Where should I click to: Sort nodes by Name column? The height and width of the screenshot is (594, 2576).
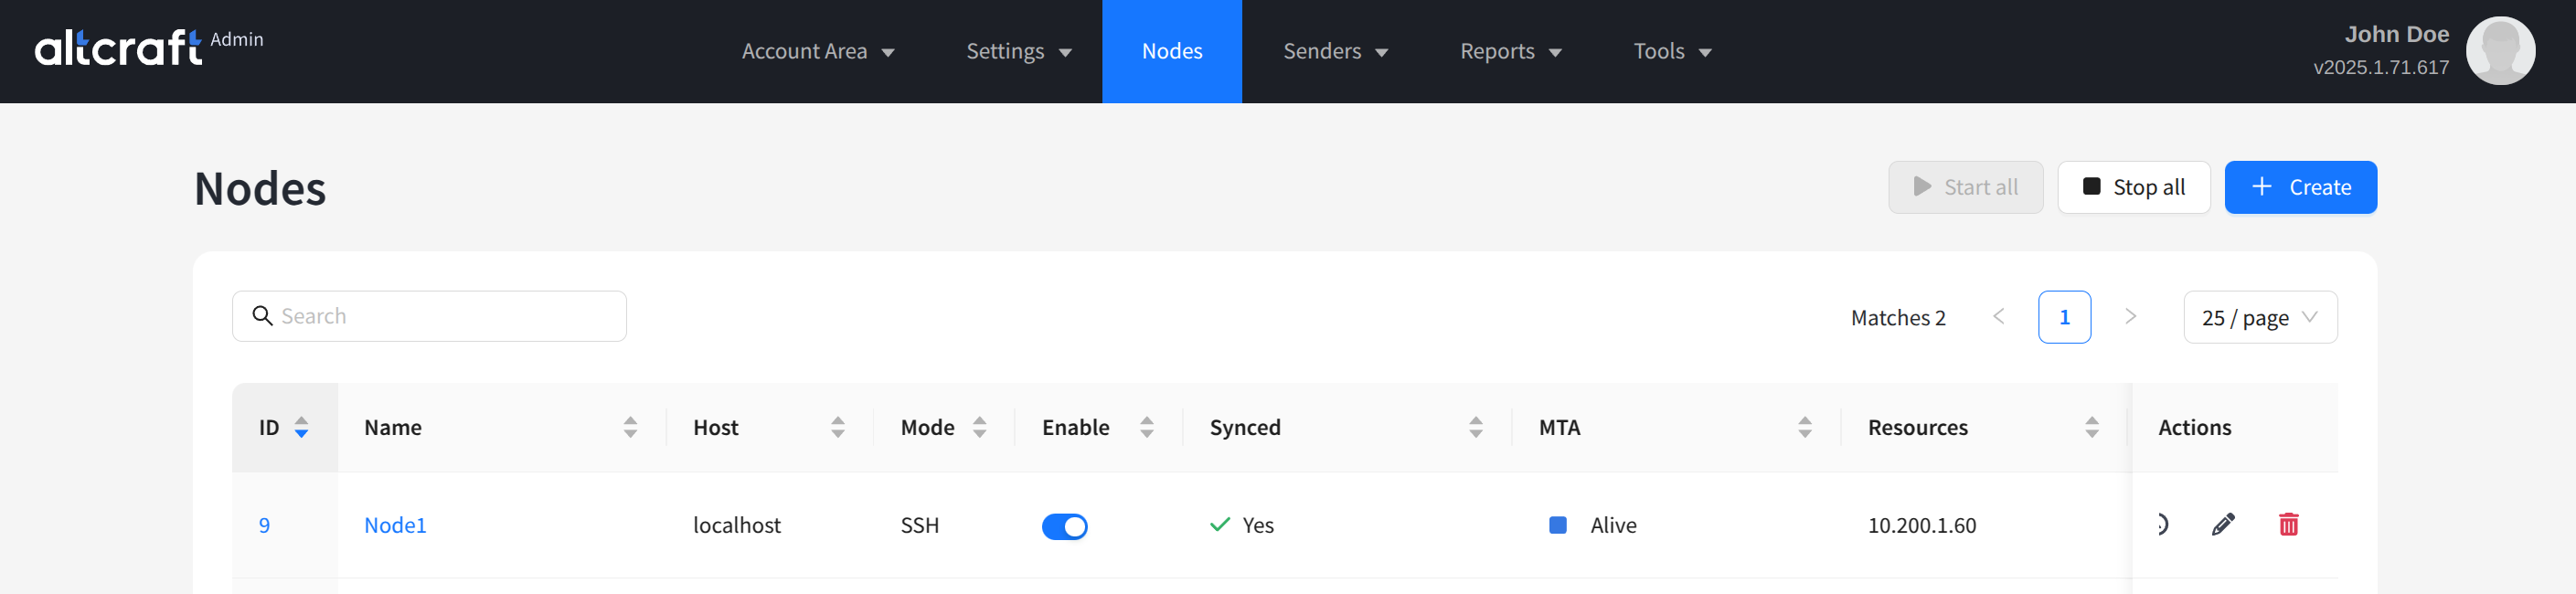click(x=630, y=427)
